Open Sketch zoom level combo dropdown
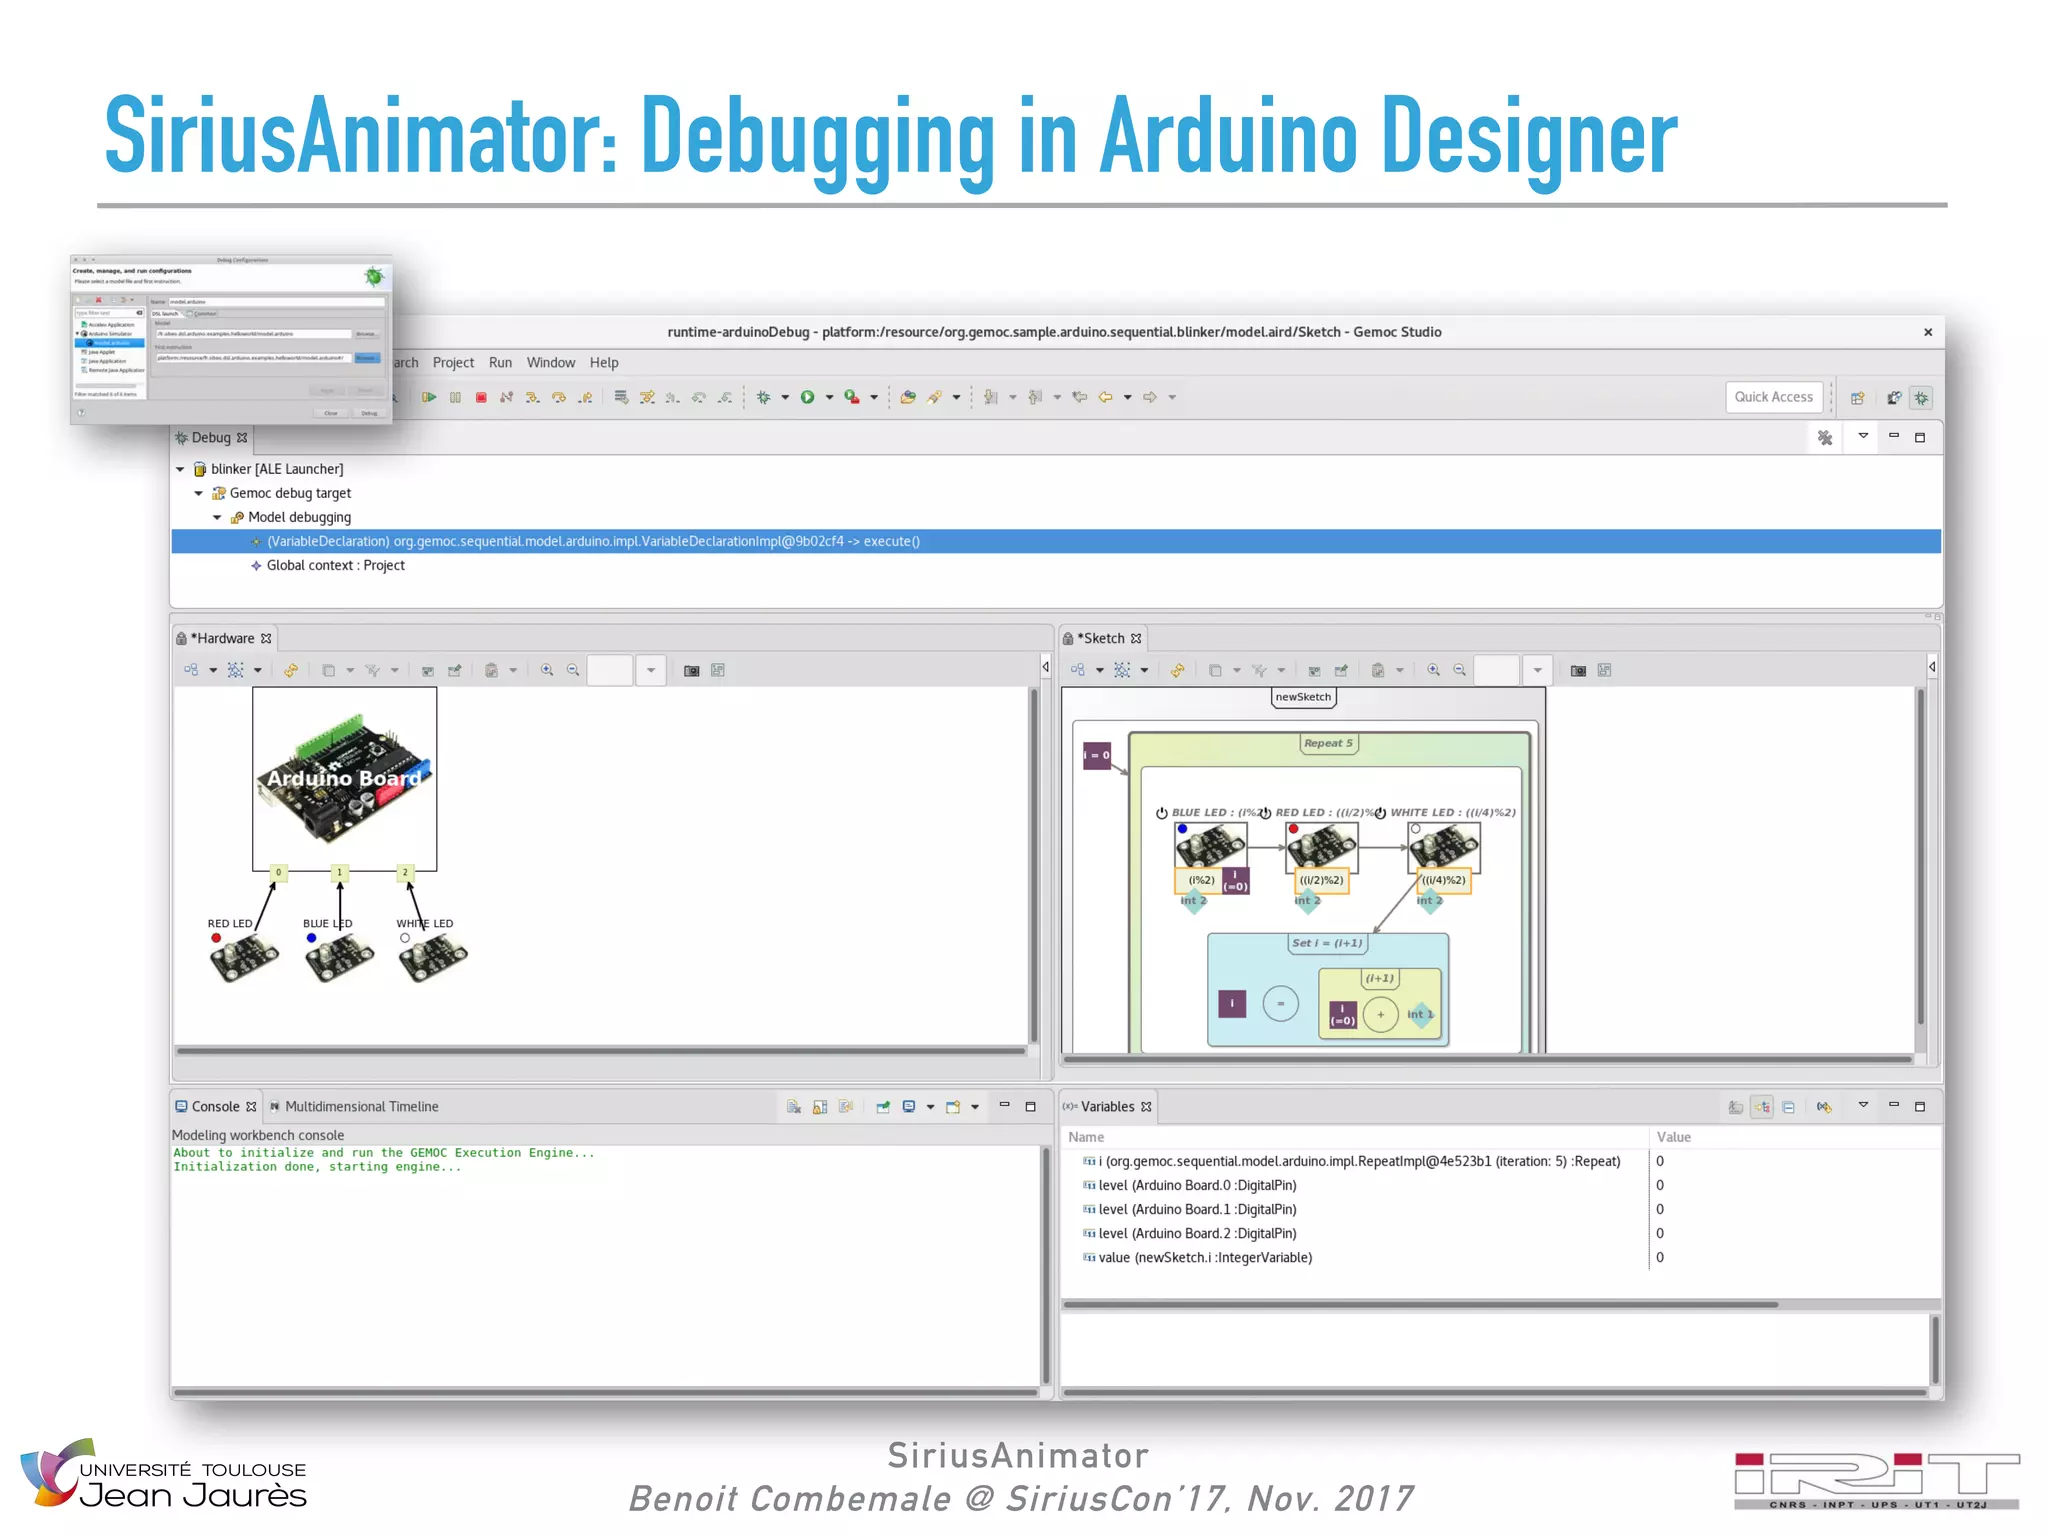 coord(1537,670)
